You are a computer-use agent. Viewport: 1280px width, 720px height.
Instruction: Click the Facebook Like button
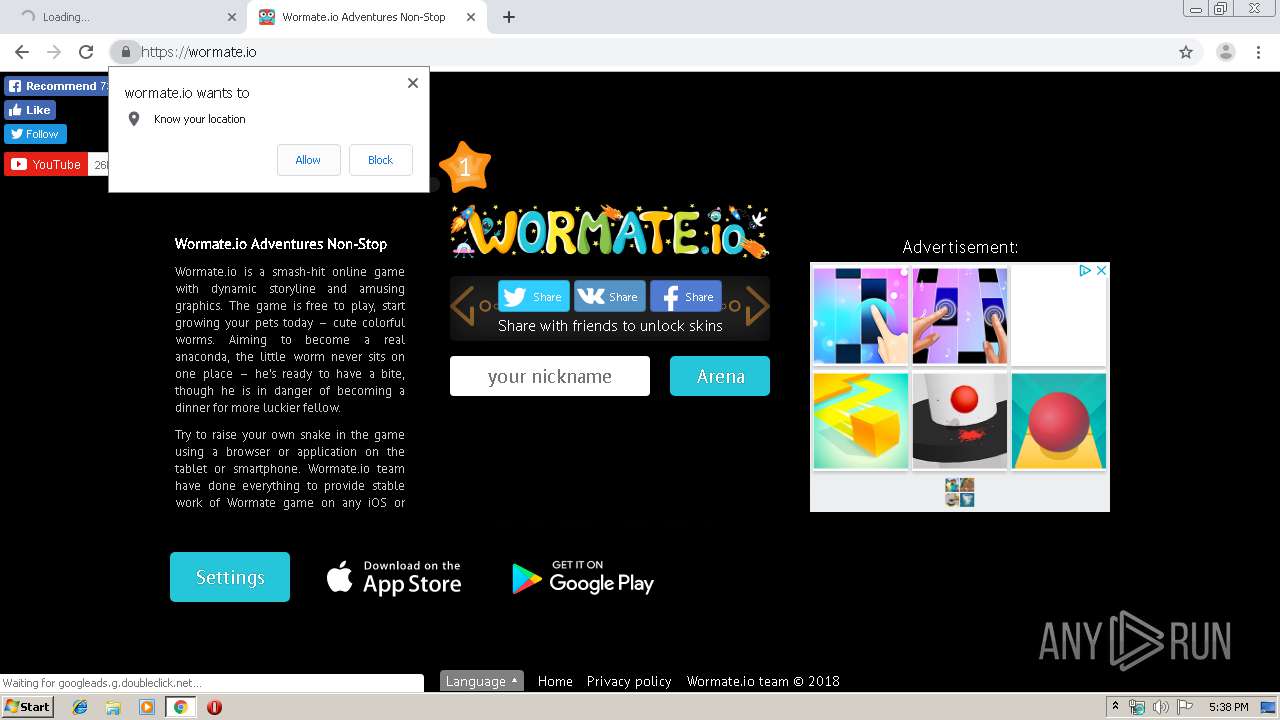coord(30,110)
